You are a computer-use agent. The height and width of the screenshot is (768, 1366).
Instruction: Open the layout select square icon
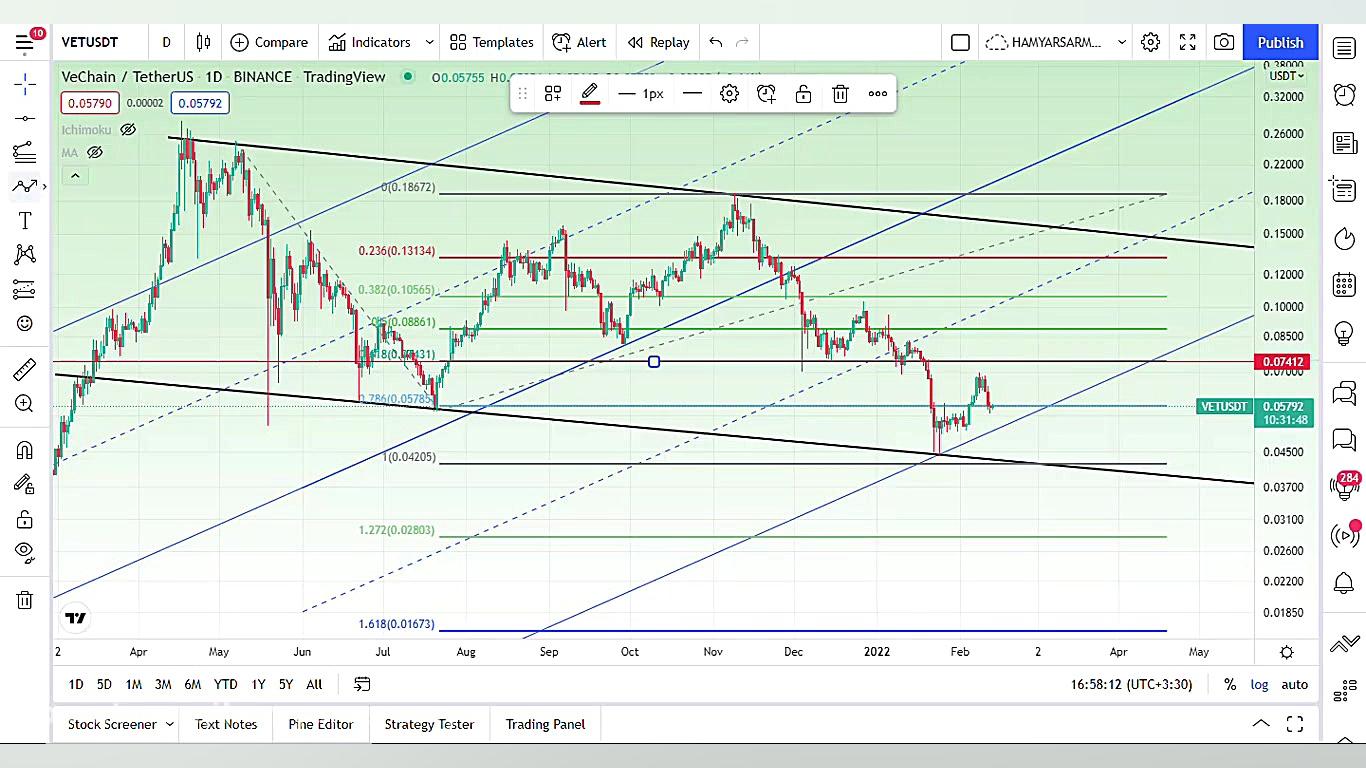(x=960, y=42)
